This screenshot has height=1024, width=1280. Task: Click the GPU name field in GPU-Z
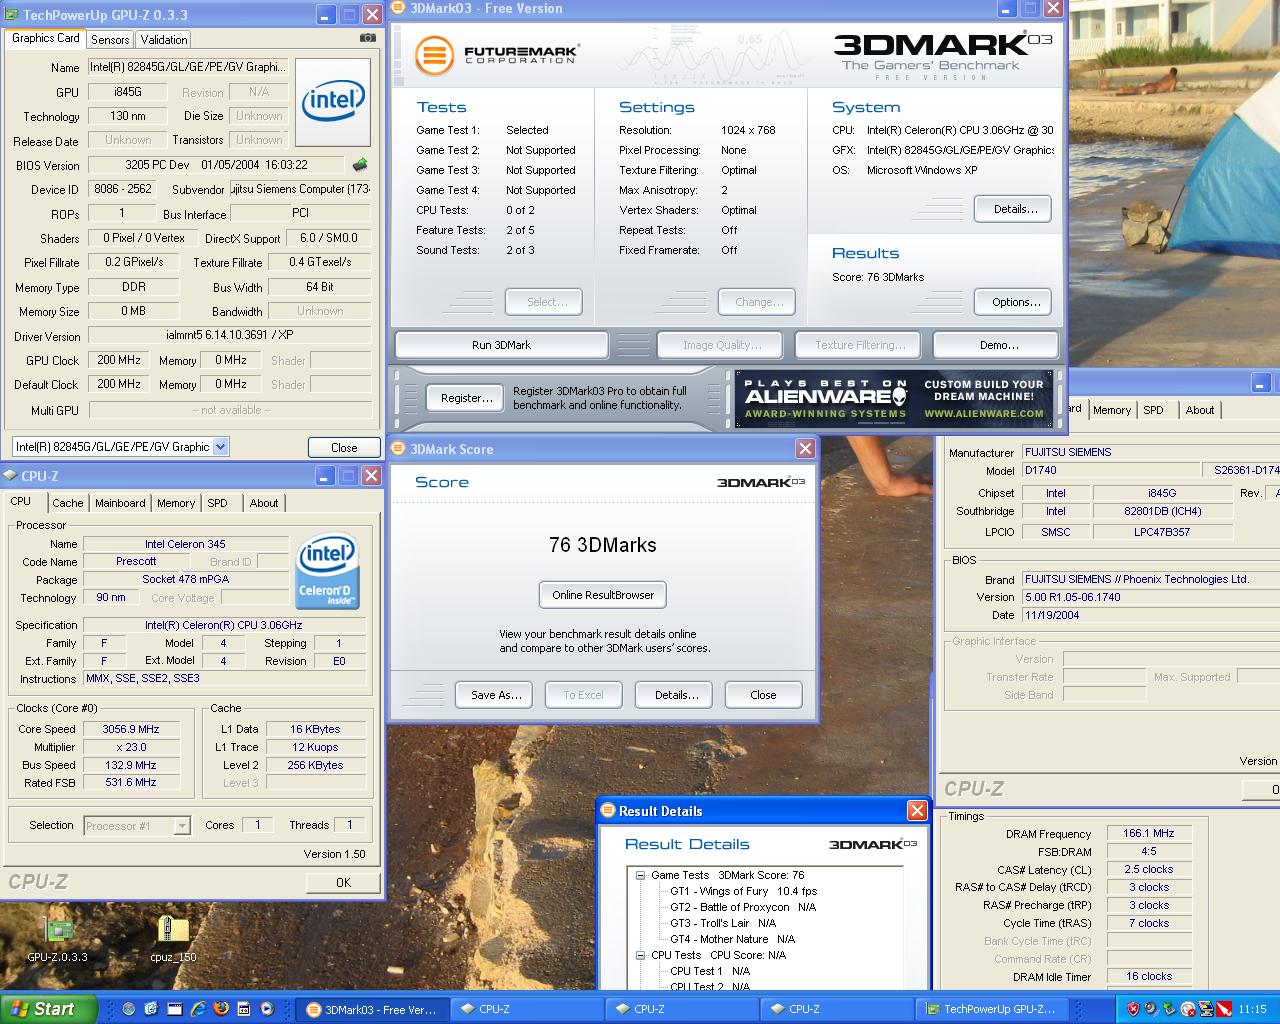(188, 67)
